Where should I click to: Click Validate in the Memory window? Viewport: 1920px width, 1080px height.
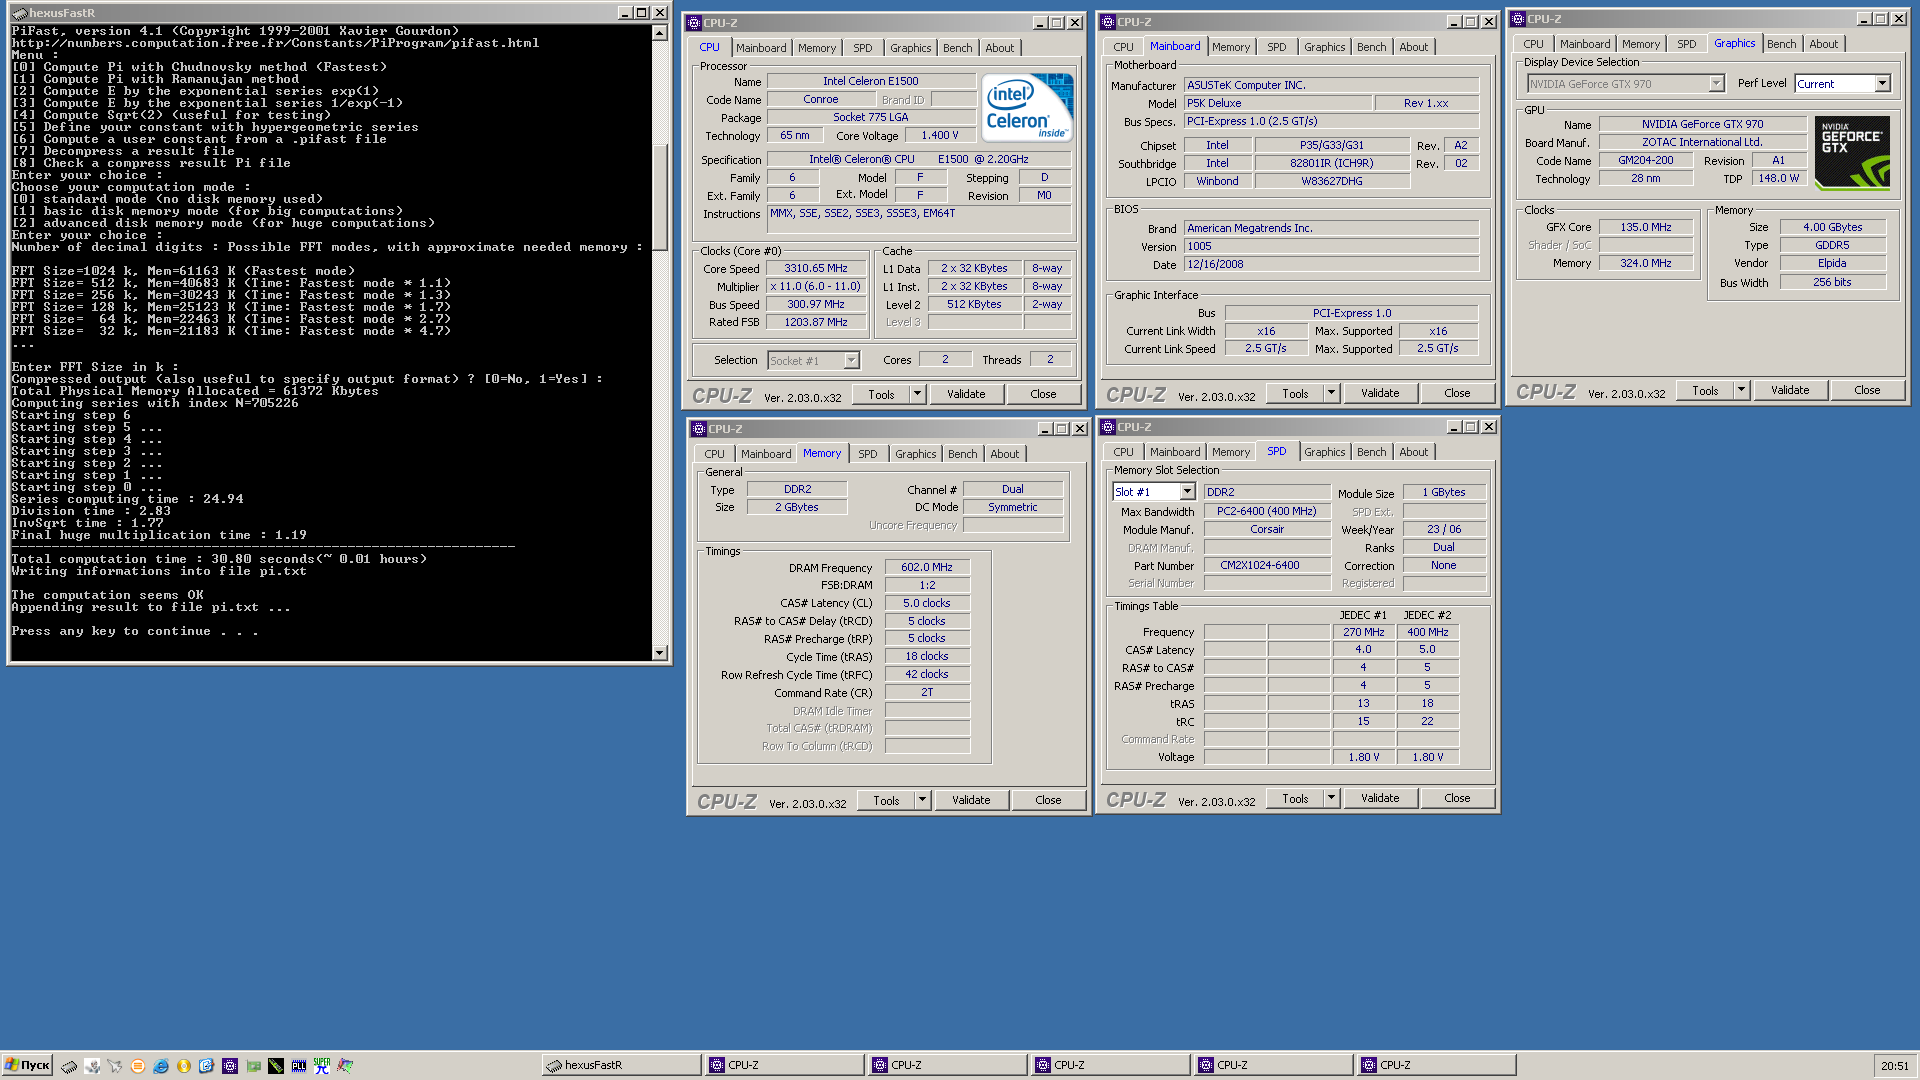click(x=971, y=800)
